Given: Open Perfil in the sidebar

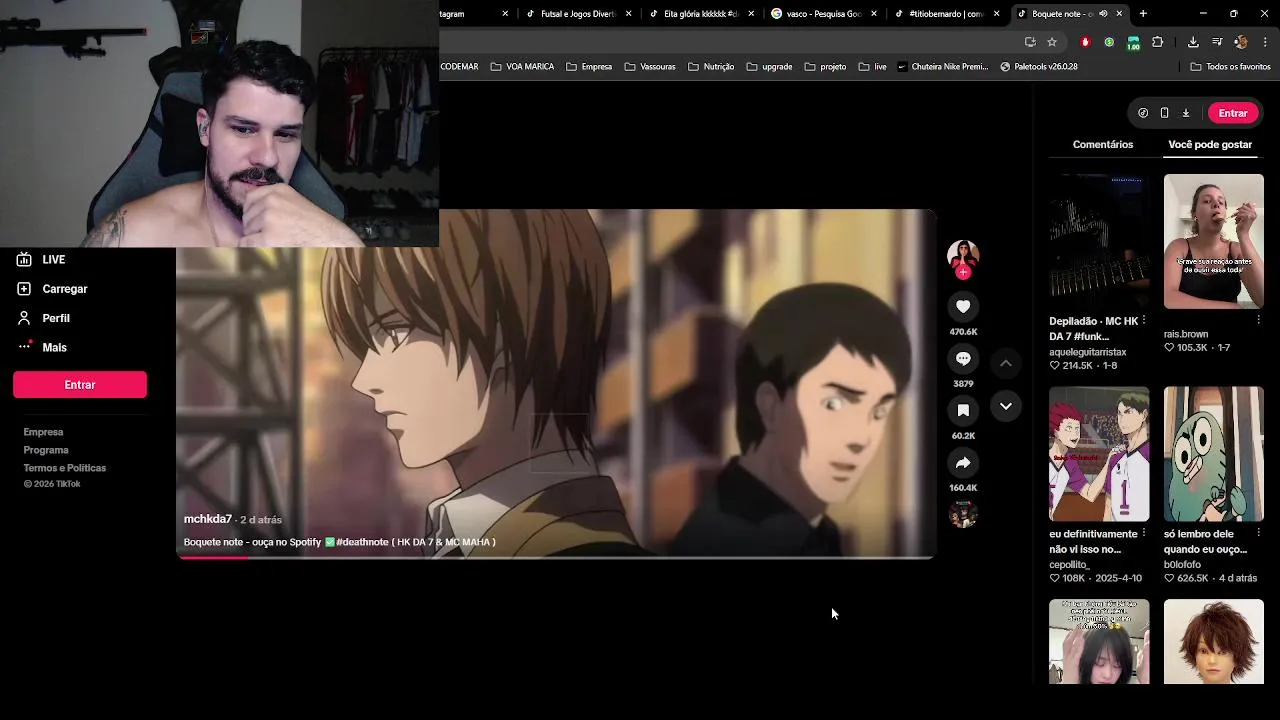Looking at the screenshot, I should point(44,318).
